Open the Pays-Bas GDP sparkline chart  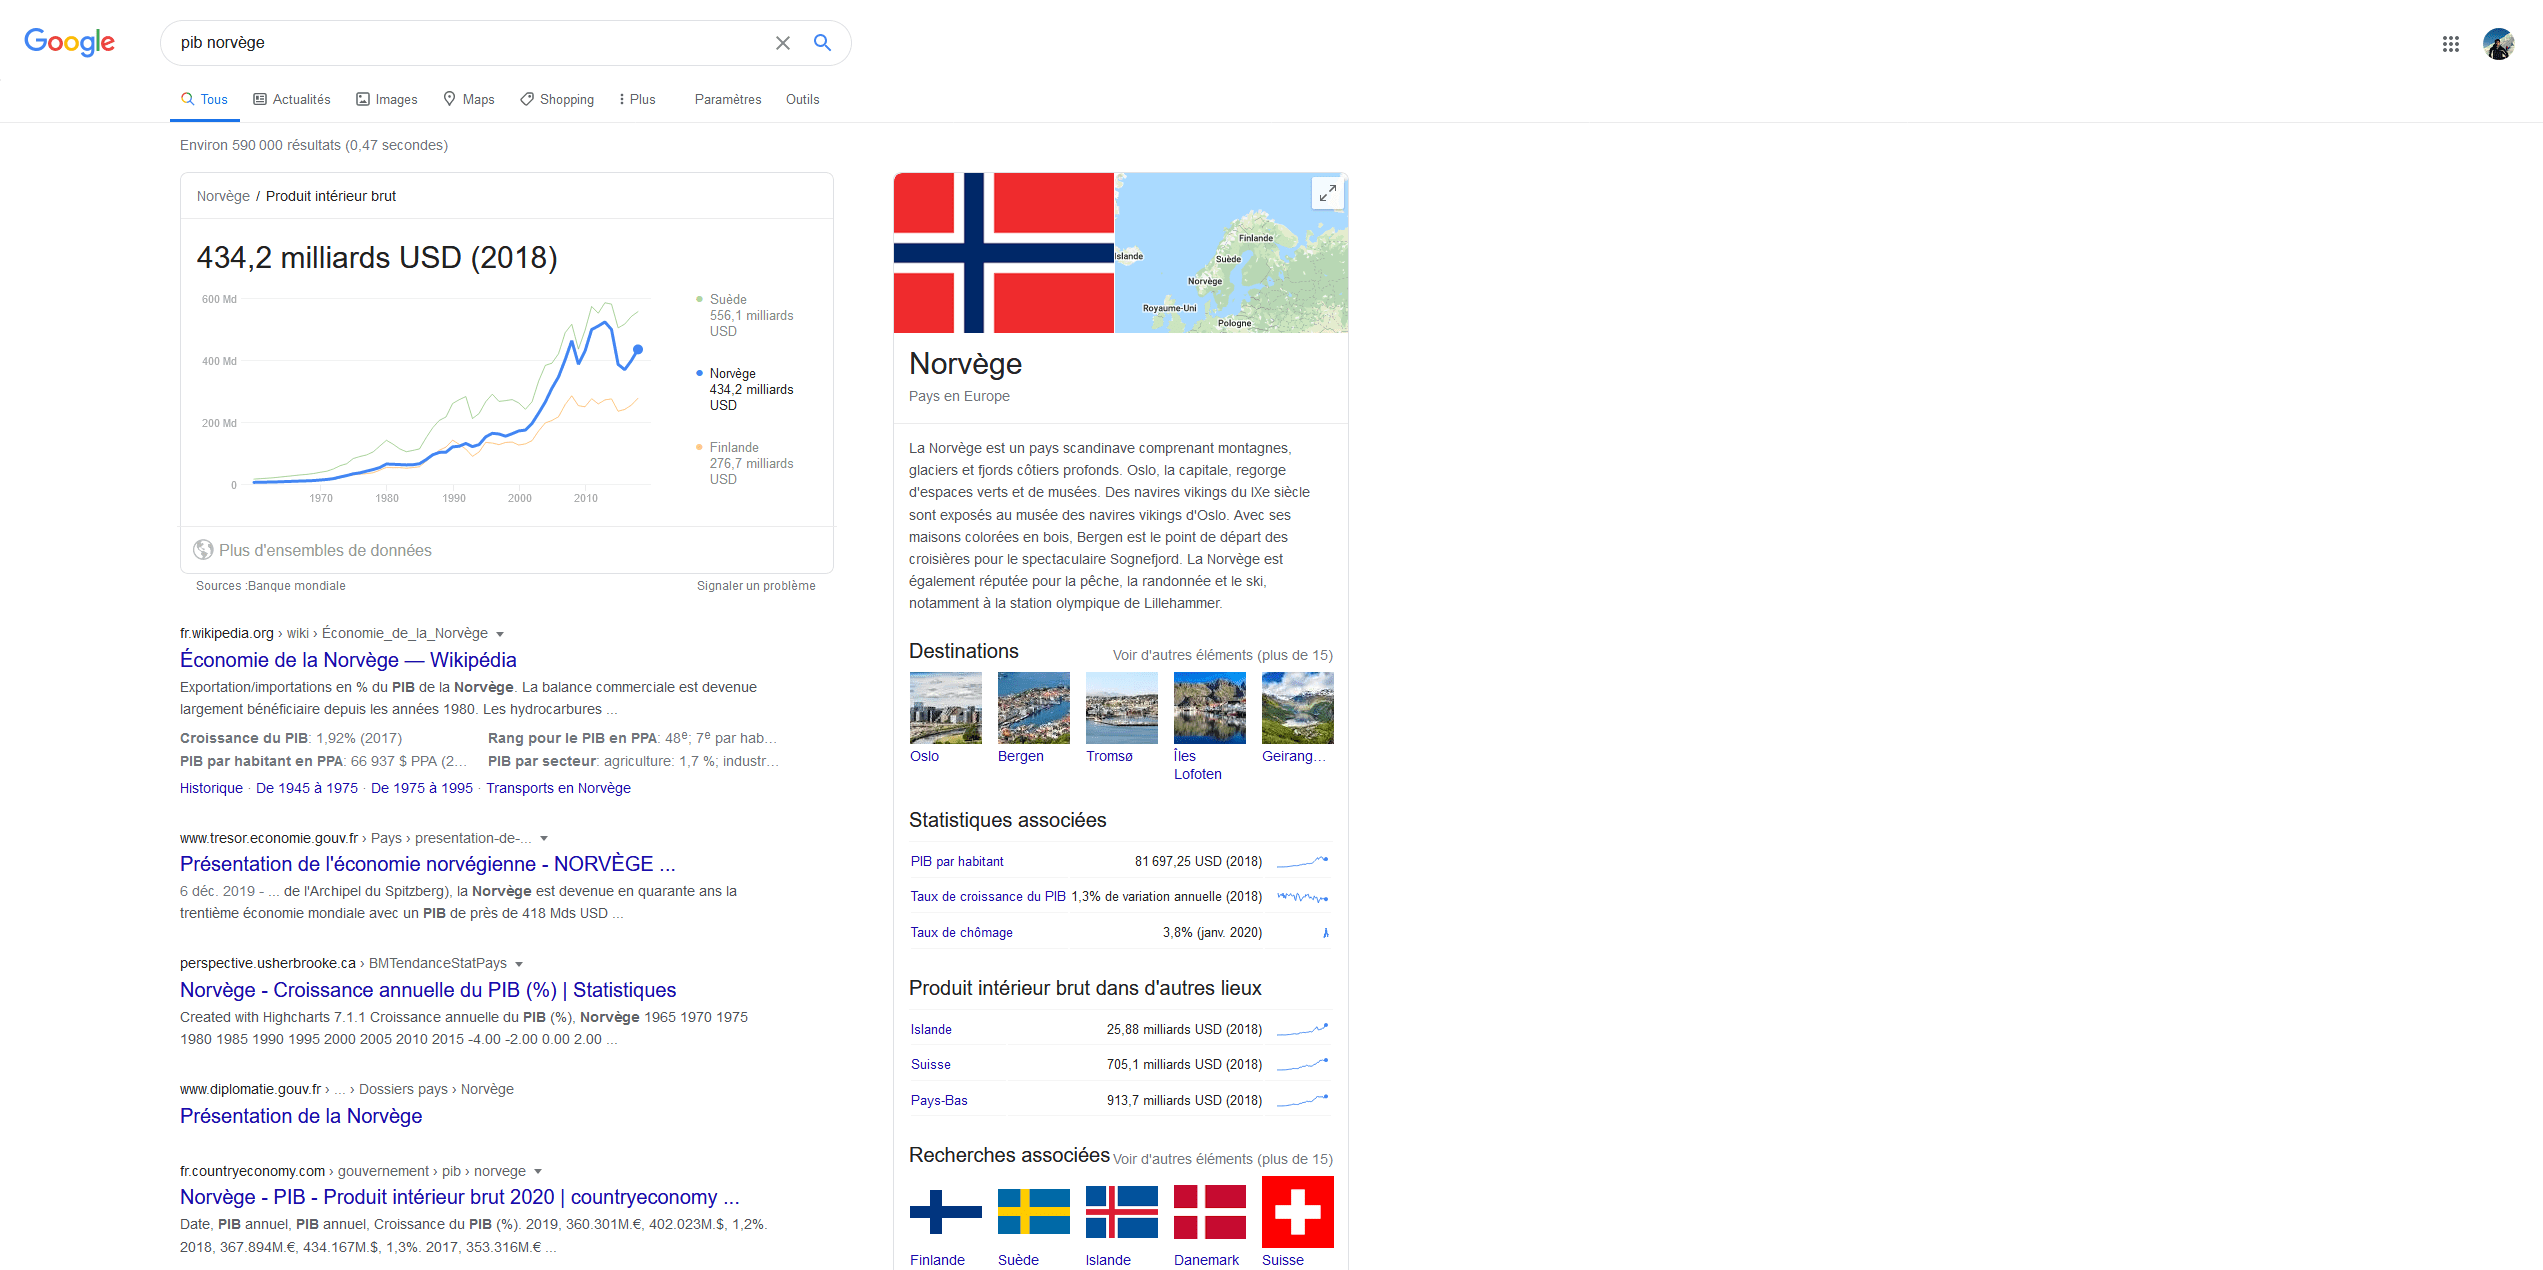pos(1303,1100)
